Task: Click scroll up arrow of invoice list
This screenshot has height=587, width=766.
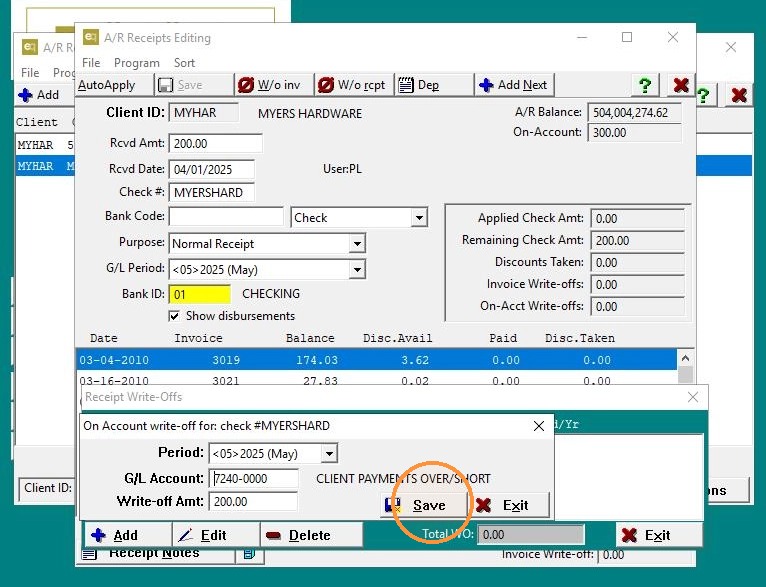Action: [685, 358]
